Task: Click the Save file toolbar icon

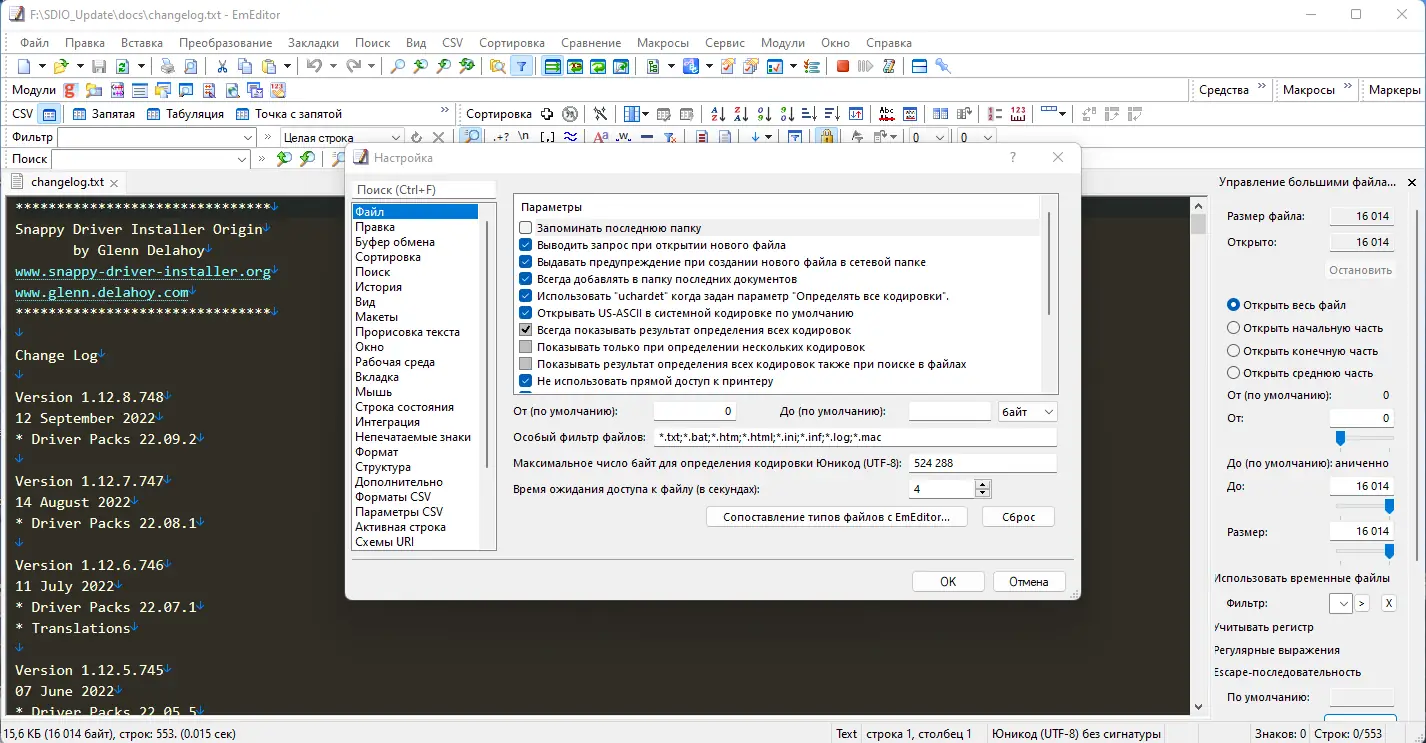Action: tap(99, 66)
